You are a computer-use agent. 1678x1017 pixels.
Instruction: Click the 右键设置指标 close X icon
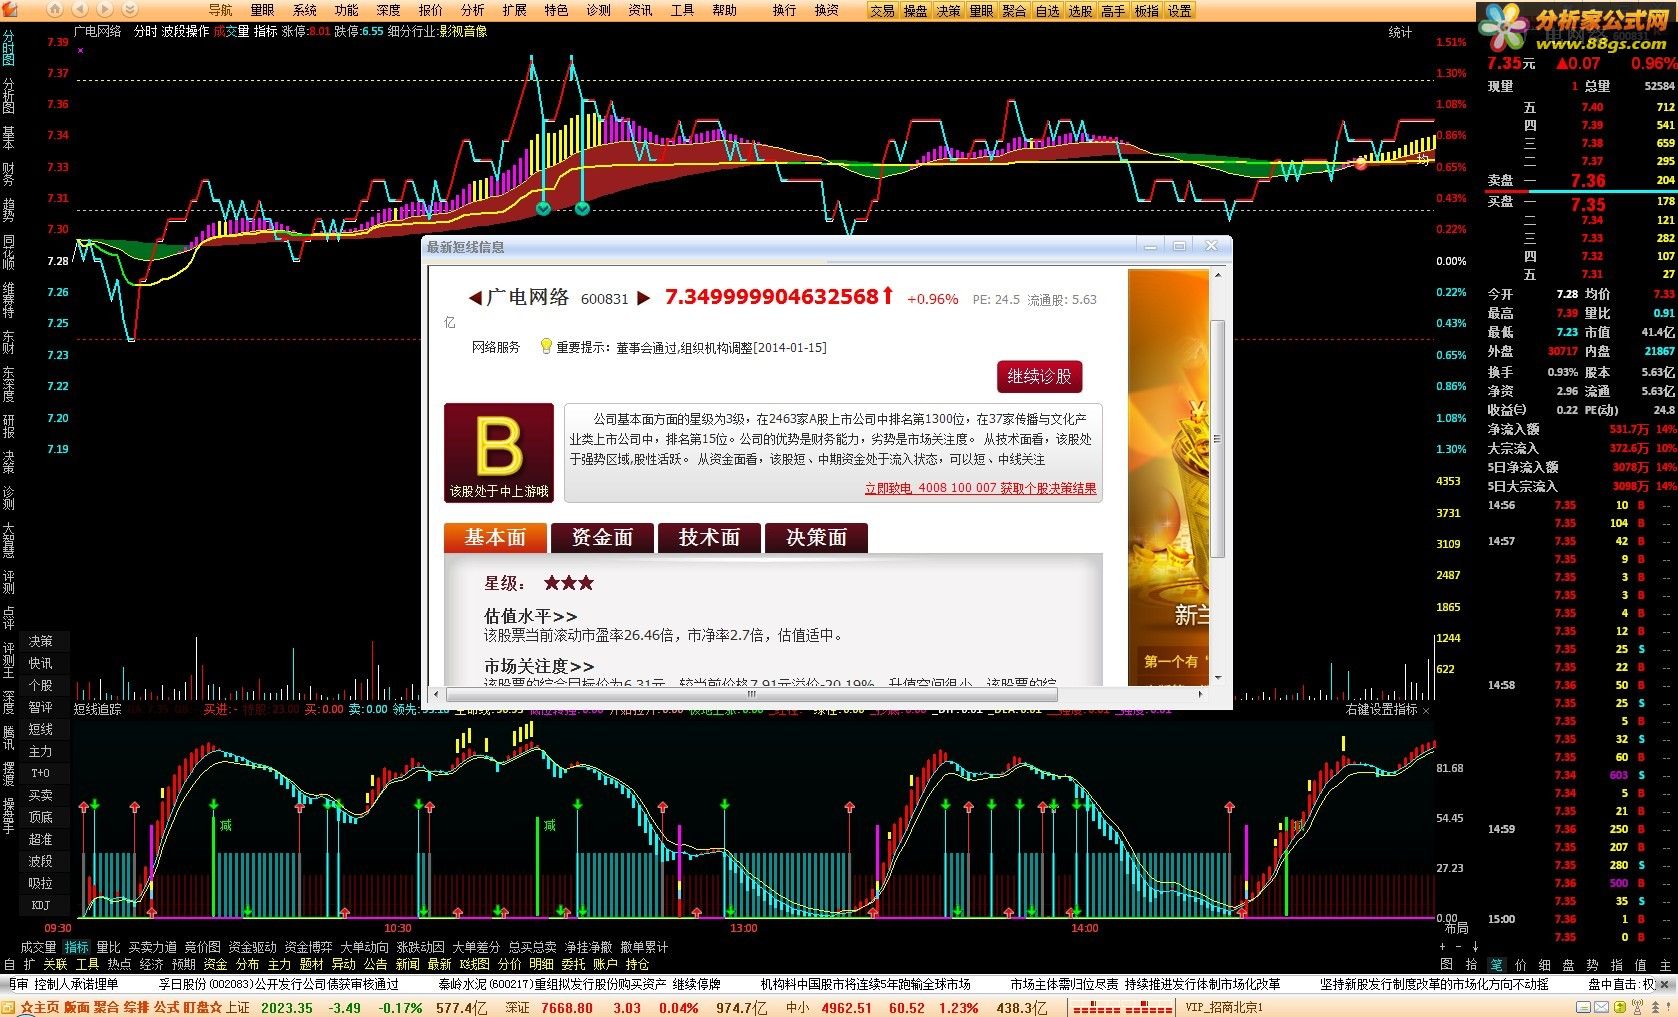pos(1426,710)
